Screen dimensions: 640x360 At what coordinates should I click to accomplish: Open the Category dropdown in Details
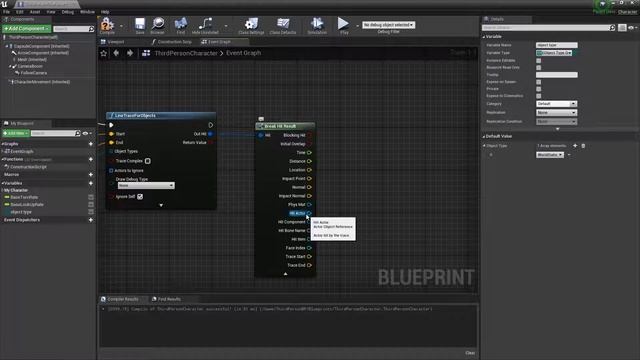pyautogui.click(x=556, y=104)
